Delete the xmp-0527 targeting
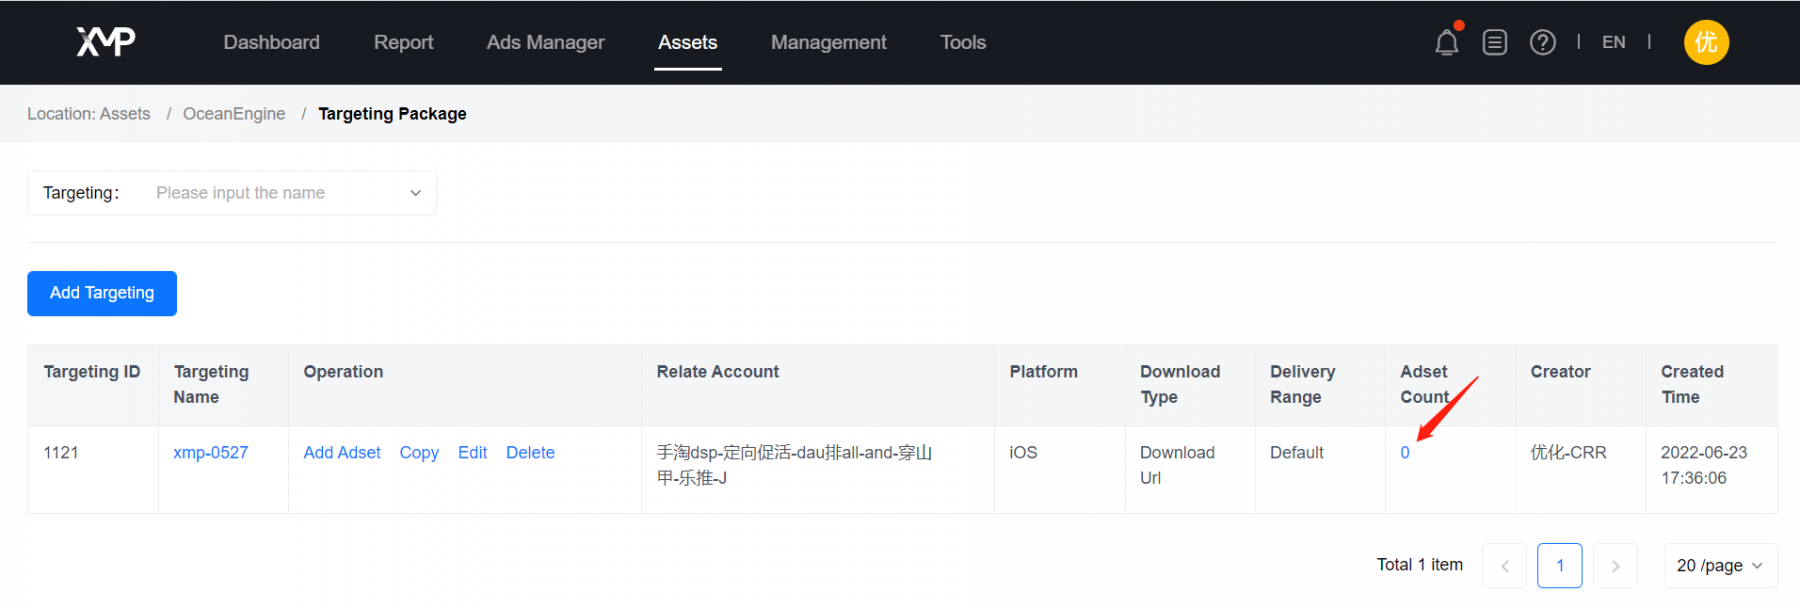 tap(530, 453)
